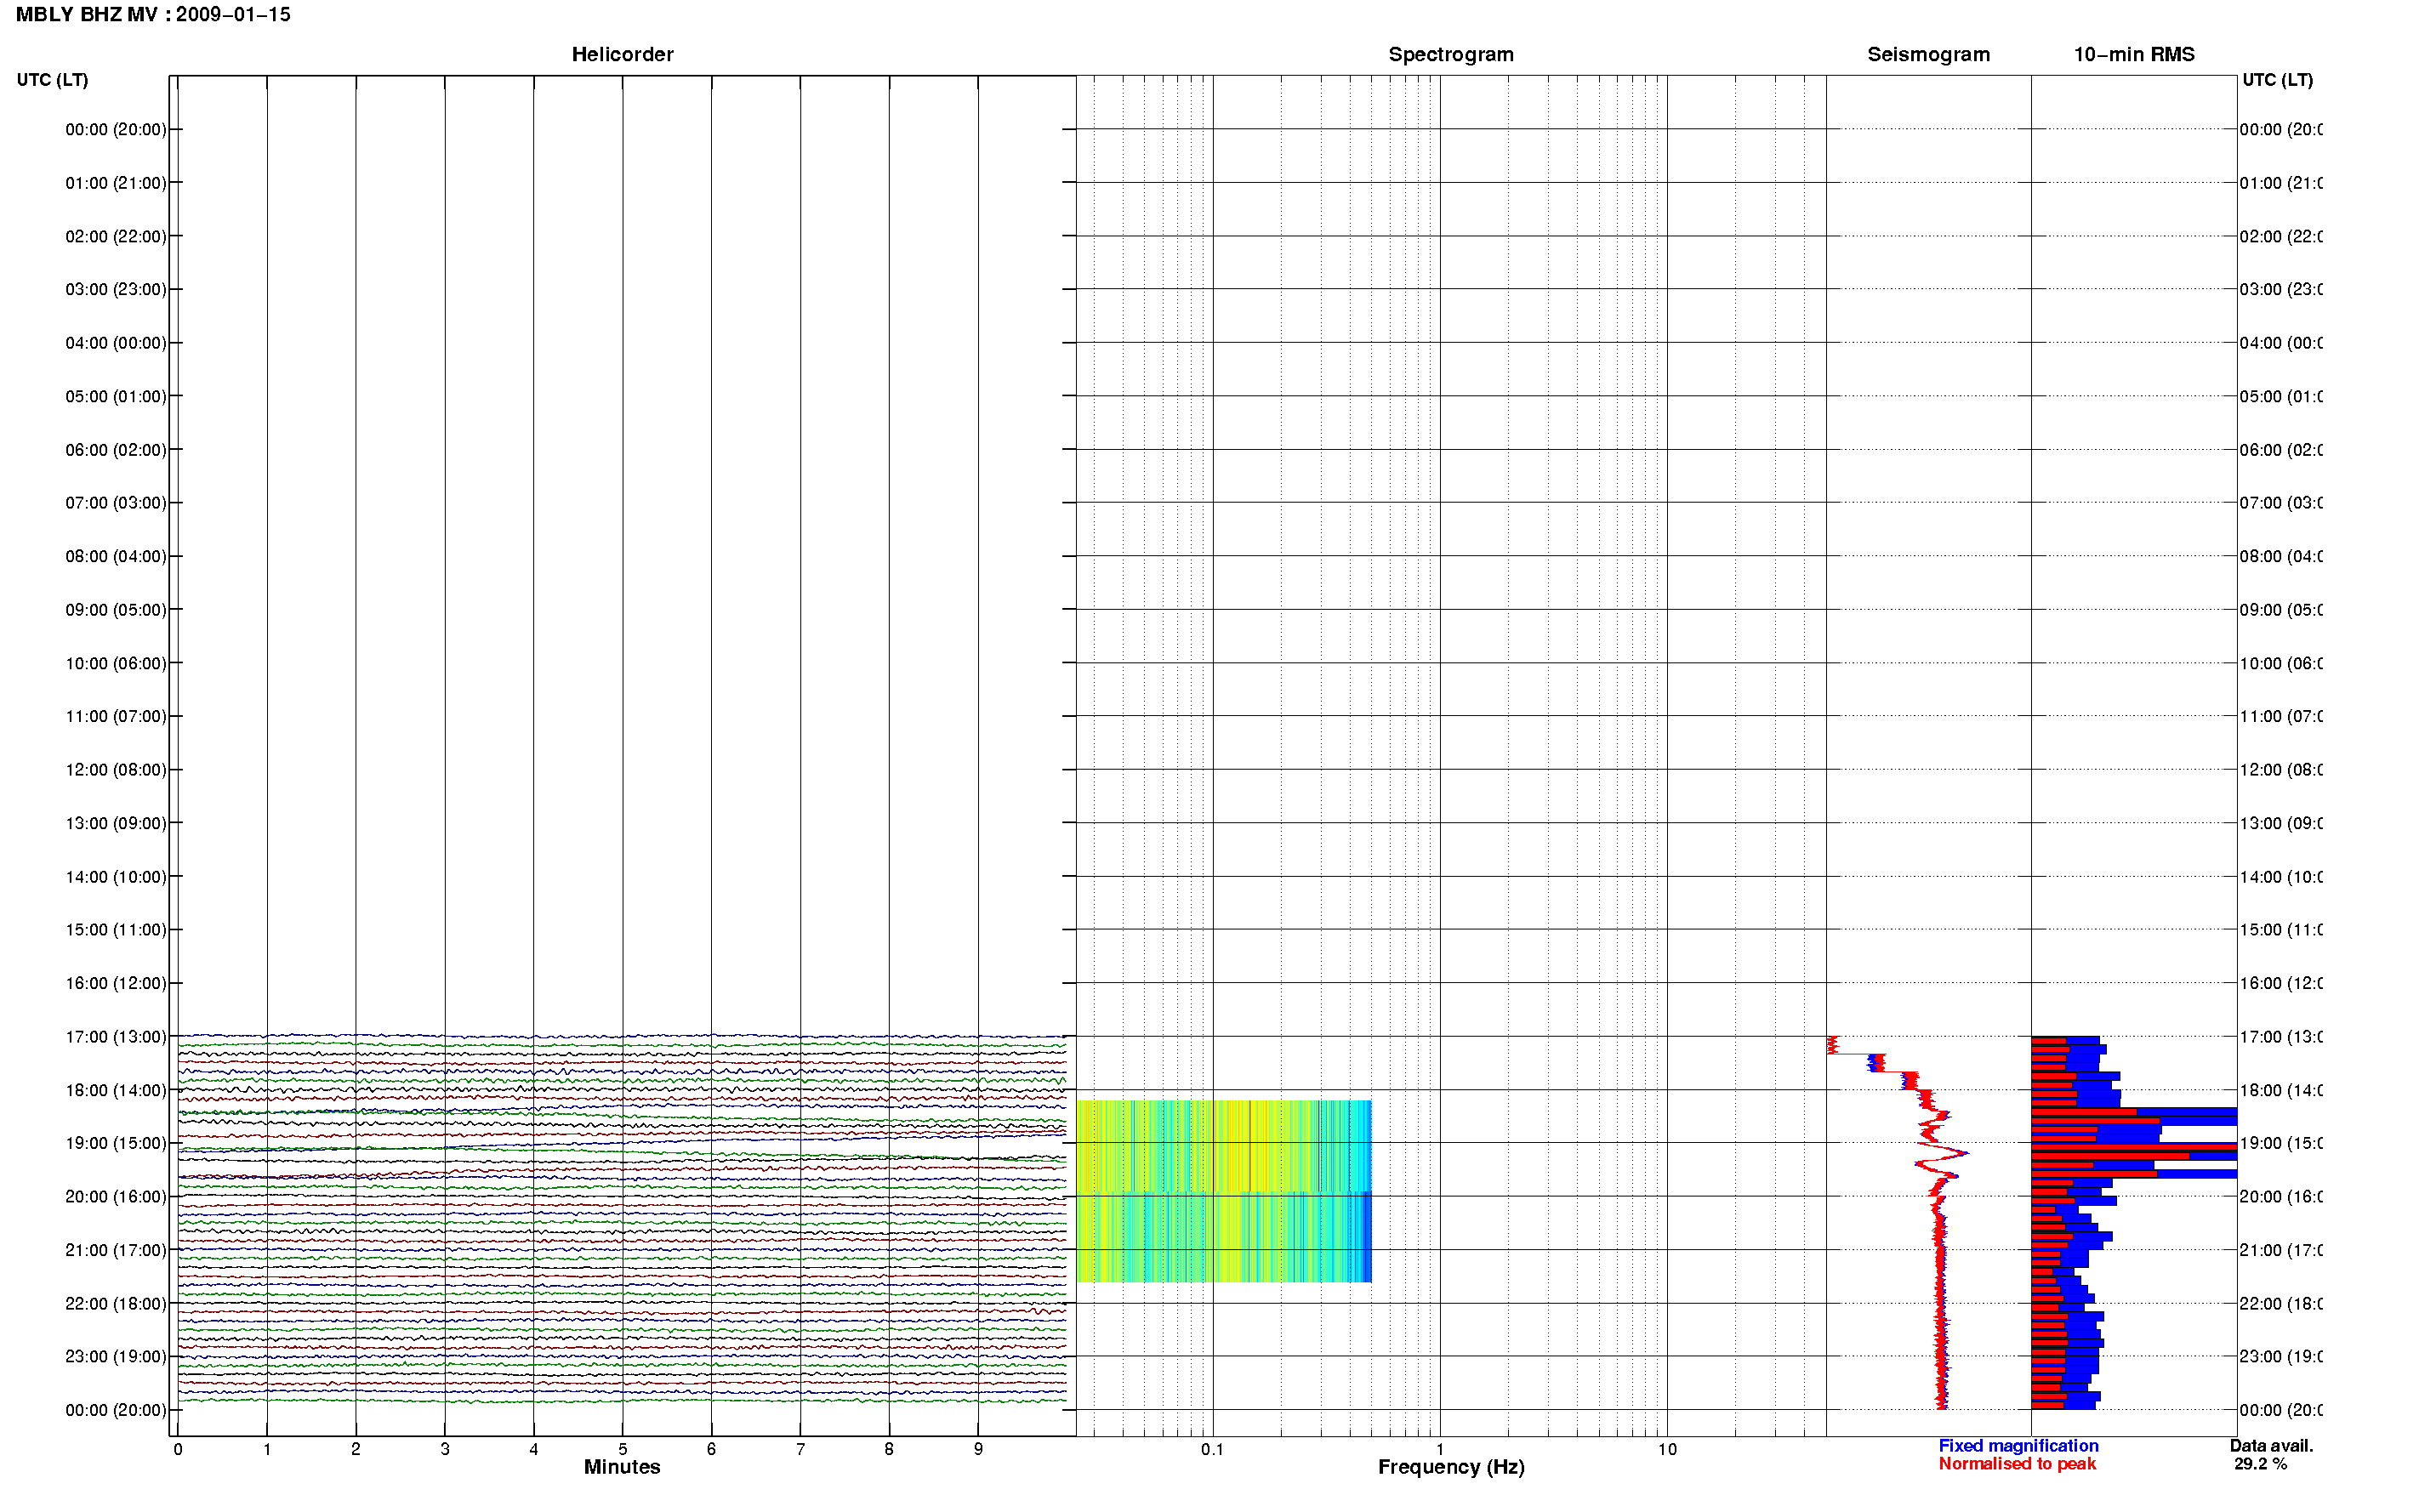Click the left '11:00 (07:00)' time label
This screenshot has height=1512, width=2419.
pyautogui.click(x=116, y=717)
